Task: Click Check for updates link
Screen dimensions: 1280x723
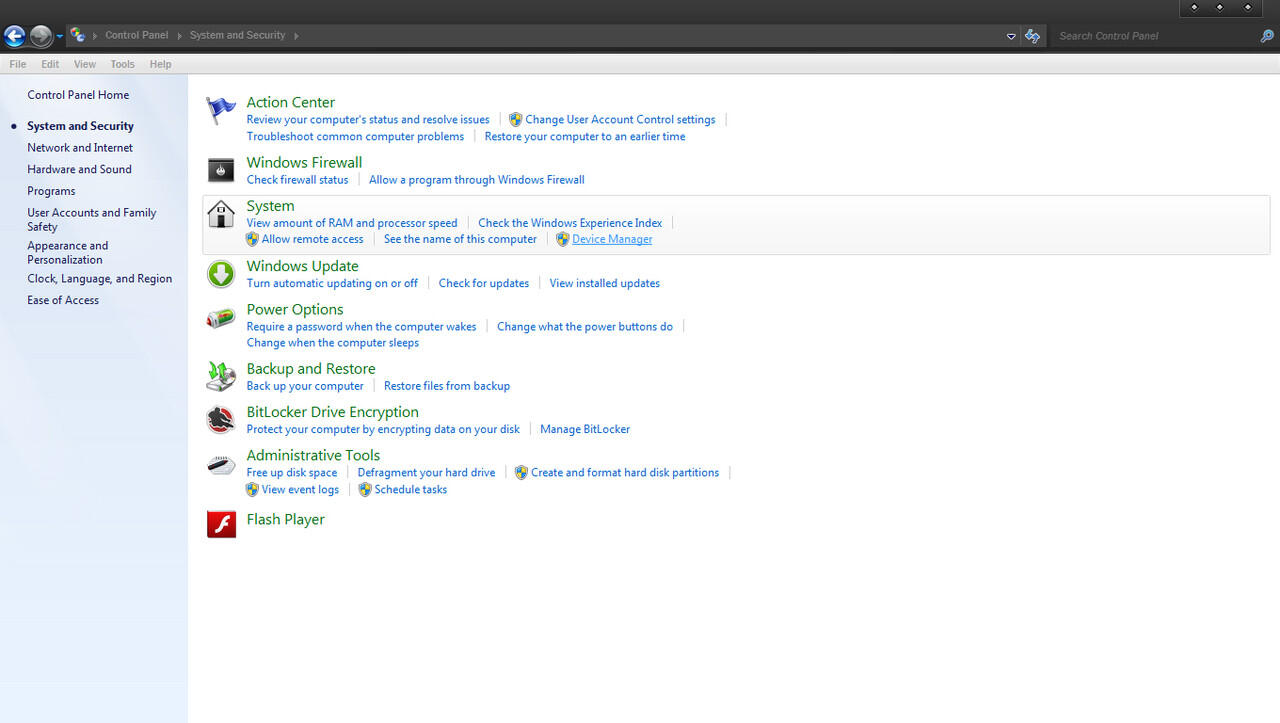Action: pos(484,283)
